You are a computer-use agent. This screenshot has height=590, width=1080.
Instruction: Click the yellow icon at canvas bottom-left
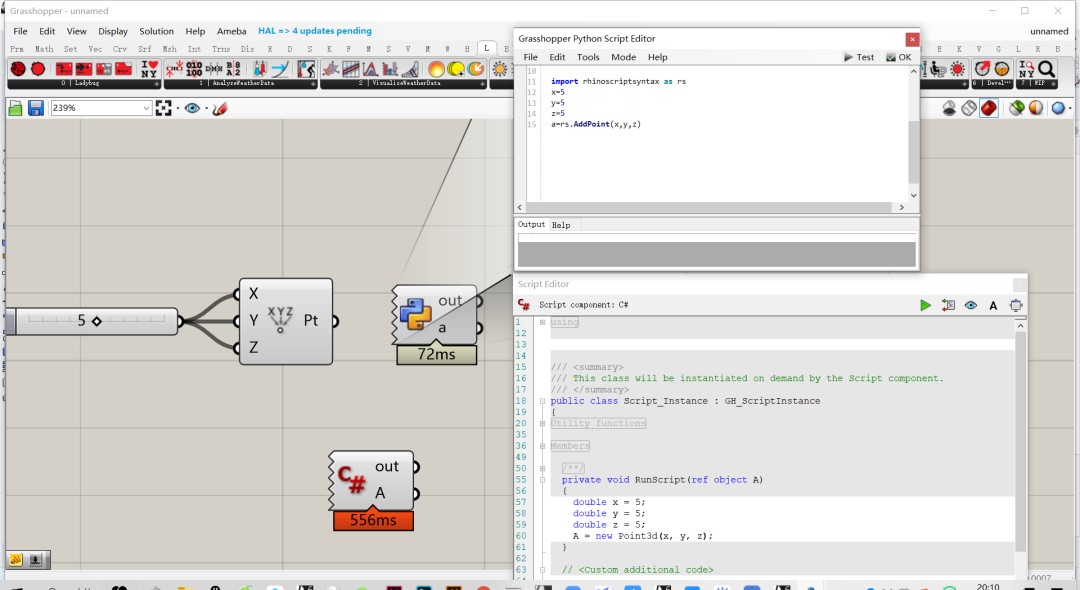point(17,560)
